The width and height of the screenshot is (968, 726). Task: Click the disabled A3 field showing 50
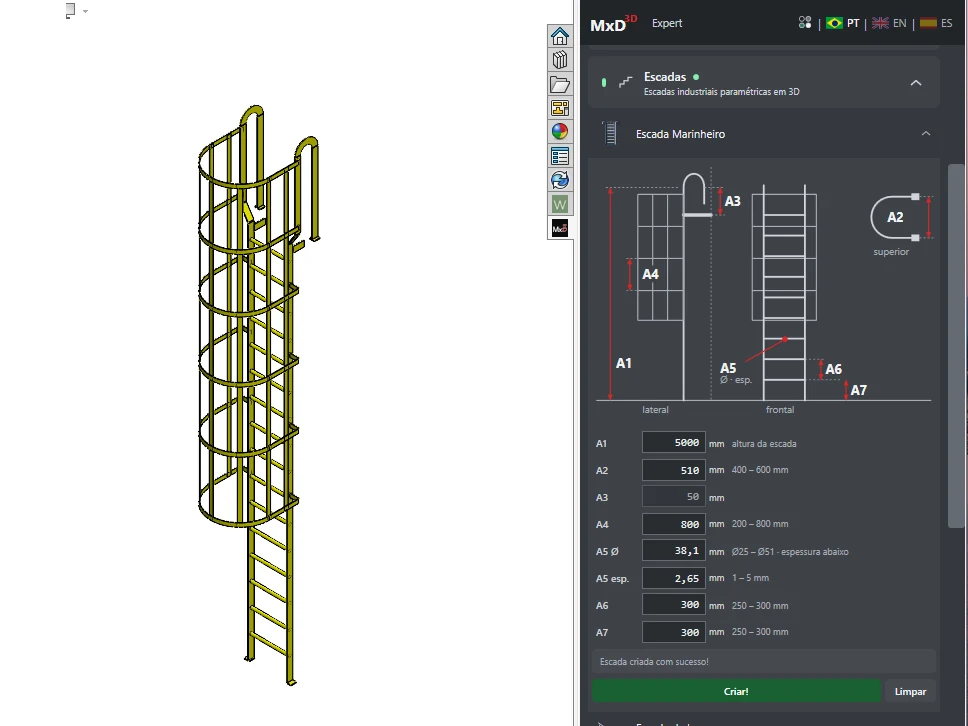[674, 496]
